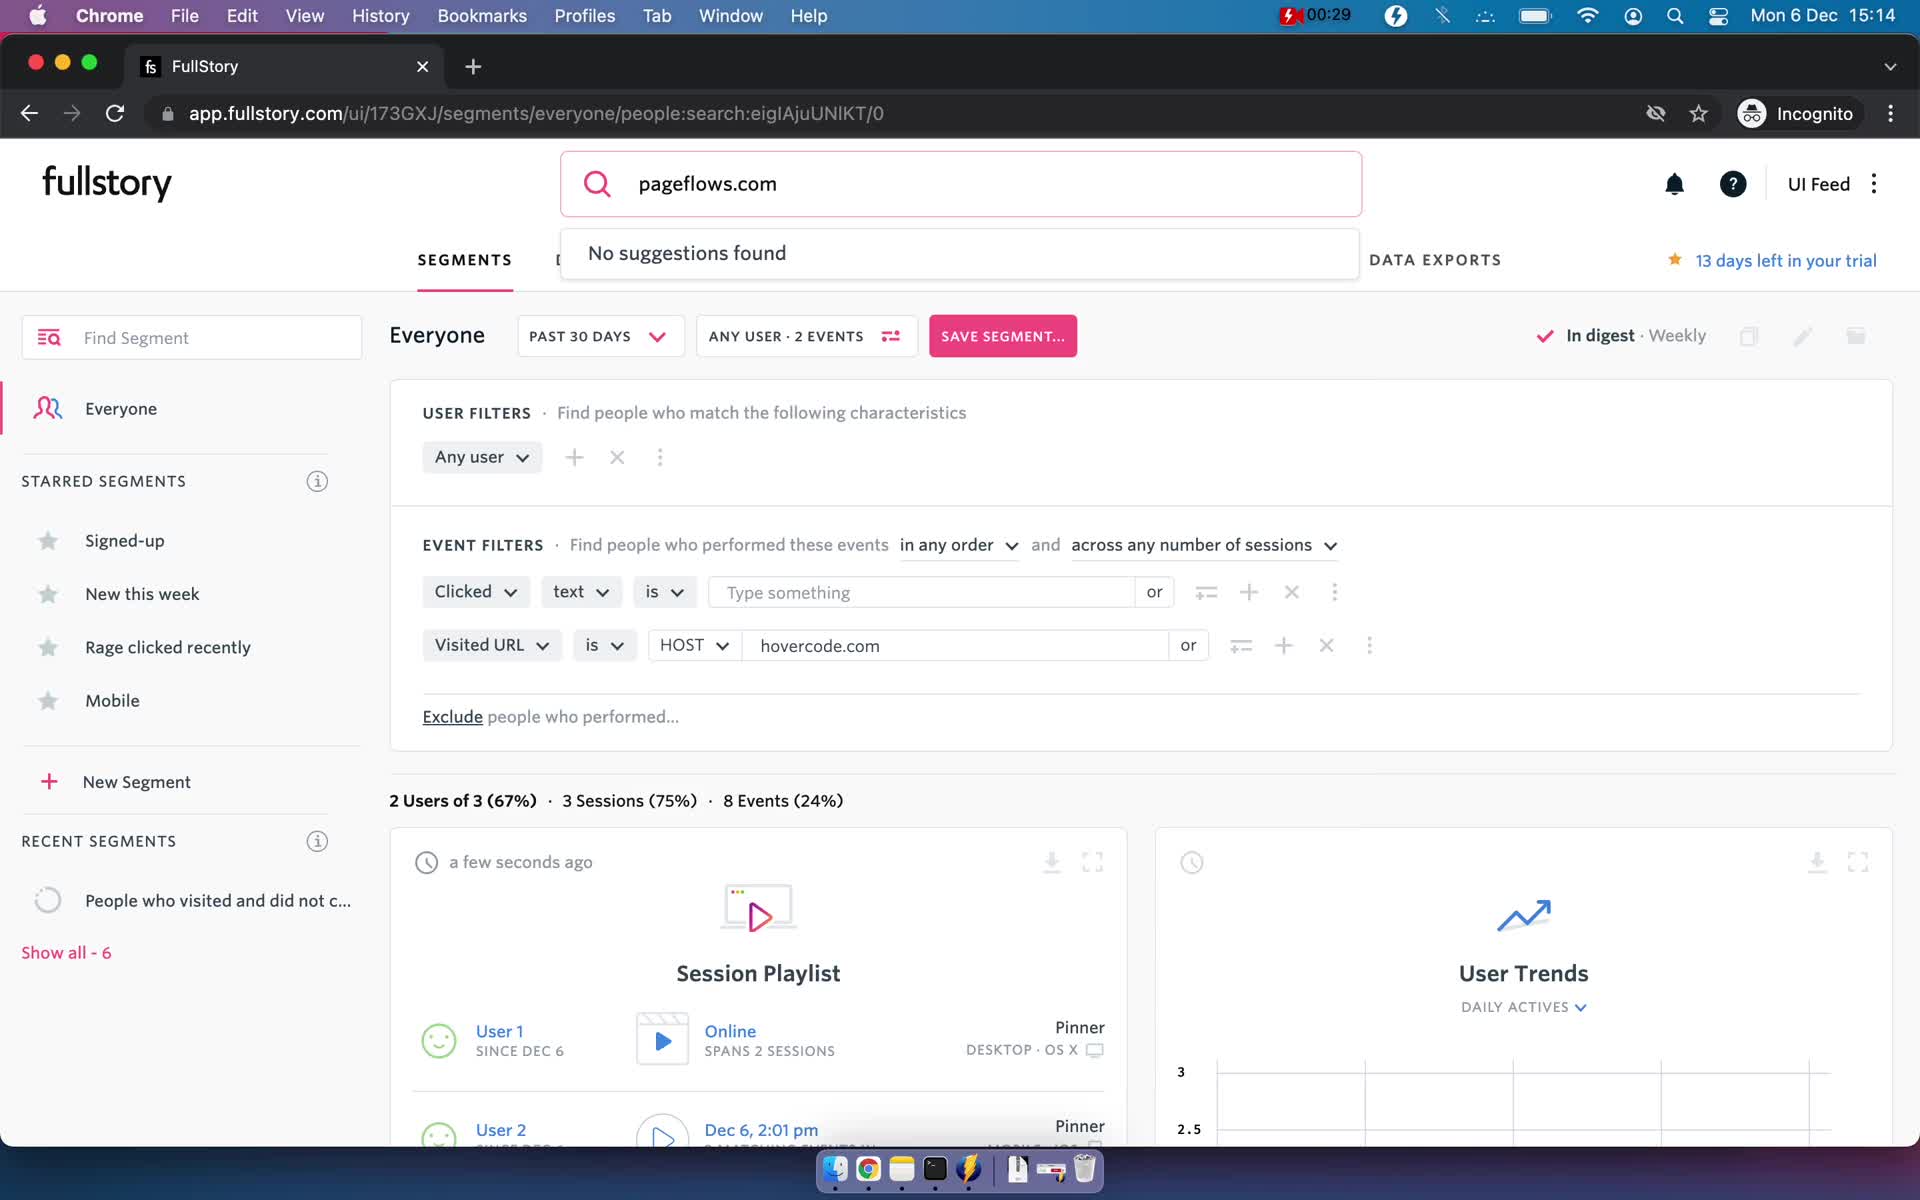1920x1200 pixels.
Task: Open more options for Any user filter
Action: point(660,457)
